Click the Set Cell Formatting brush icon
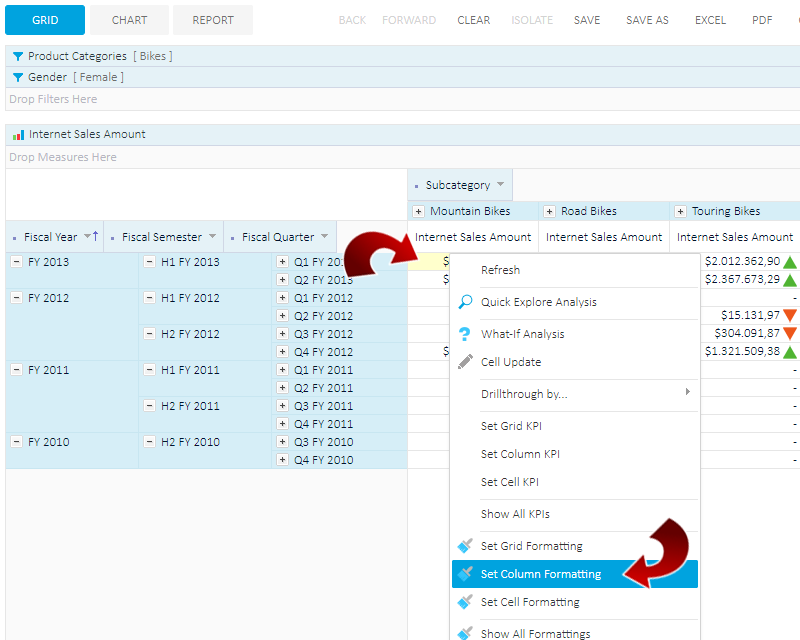 (x=465, y=602)
